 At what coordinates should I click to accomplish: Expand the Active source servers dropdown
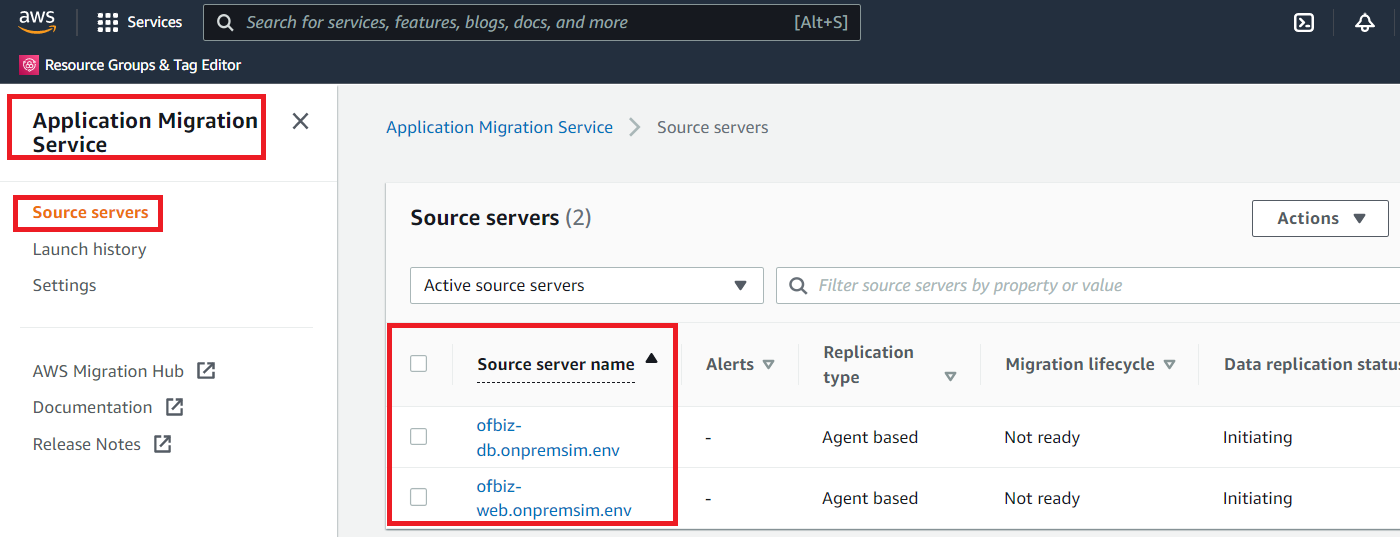[x=587, y=285]
